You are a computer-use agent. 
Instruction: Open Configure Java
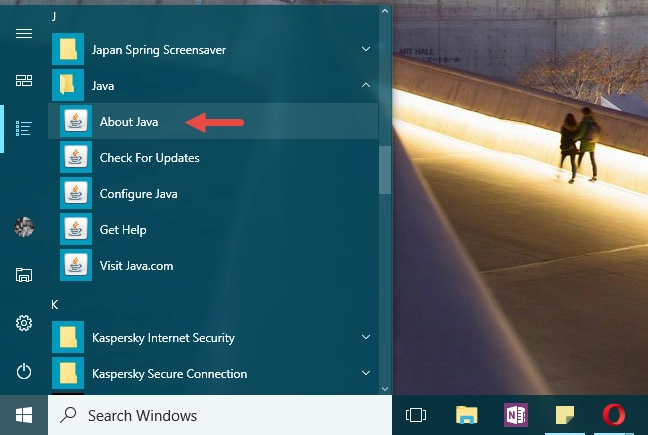(x=213, y=193)
